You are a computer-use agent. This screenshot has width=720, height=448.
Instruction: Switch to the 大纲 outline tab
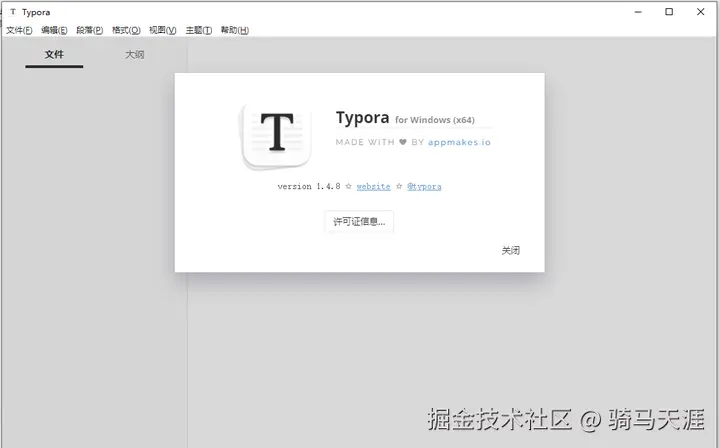(x=135, y=55)
